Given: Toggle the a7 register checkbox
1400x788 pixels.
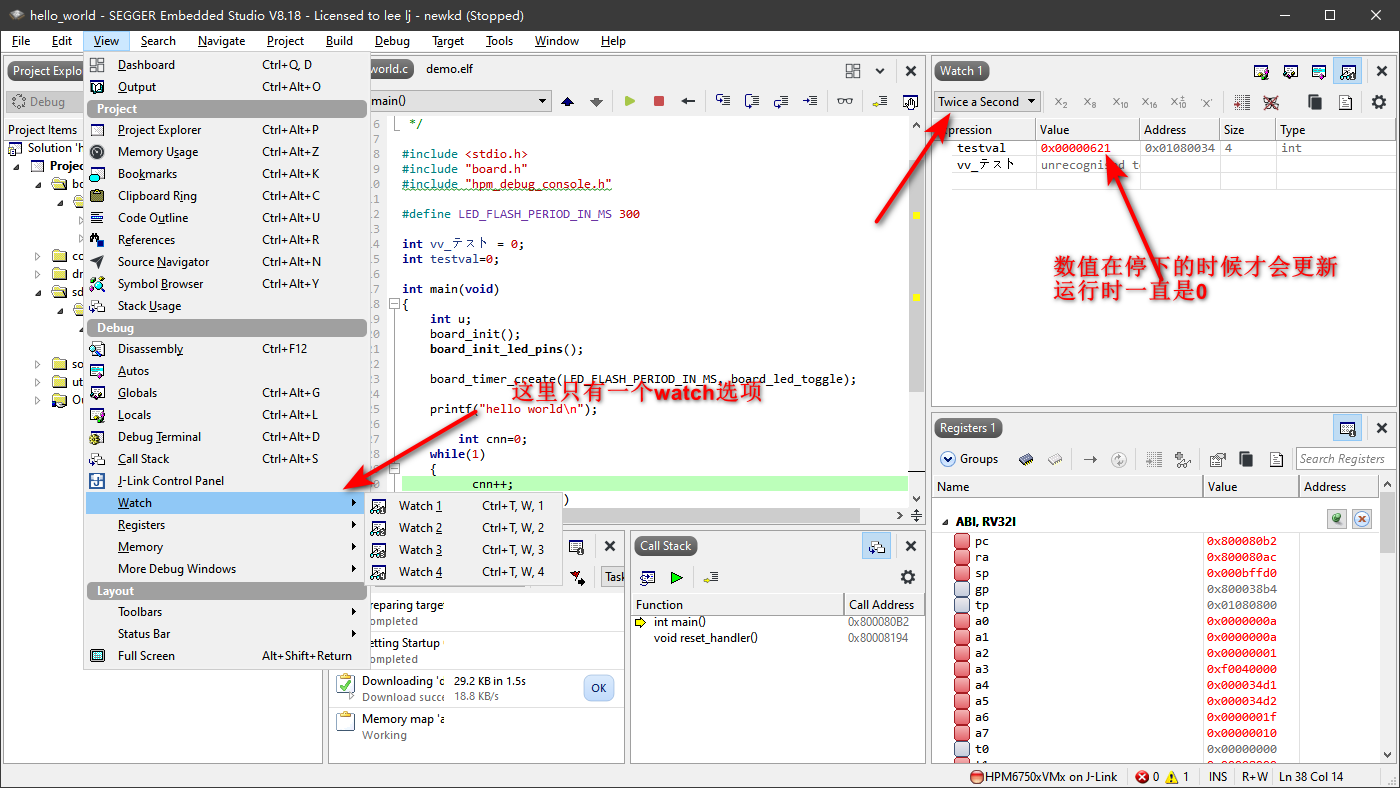Looking at the screenshot, I should 961,733.
